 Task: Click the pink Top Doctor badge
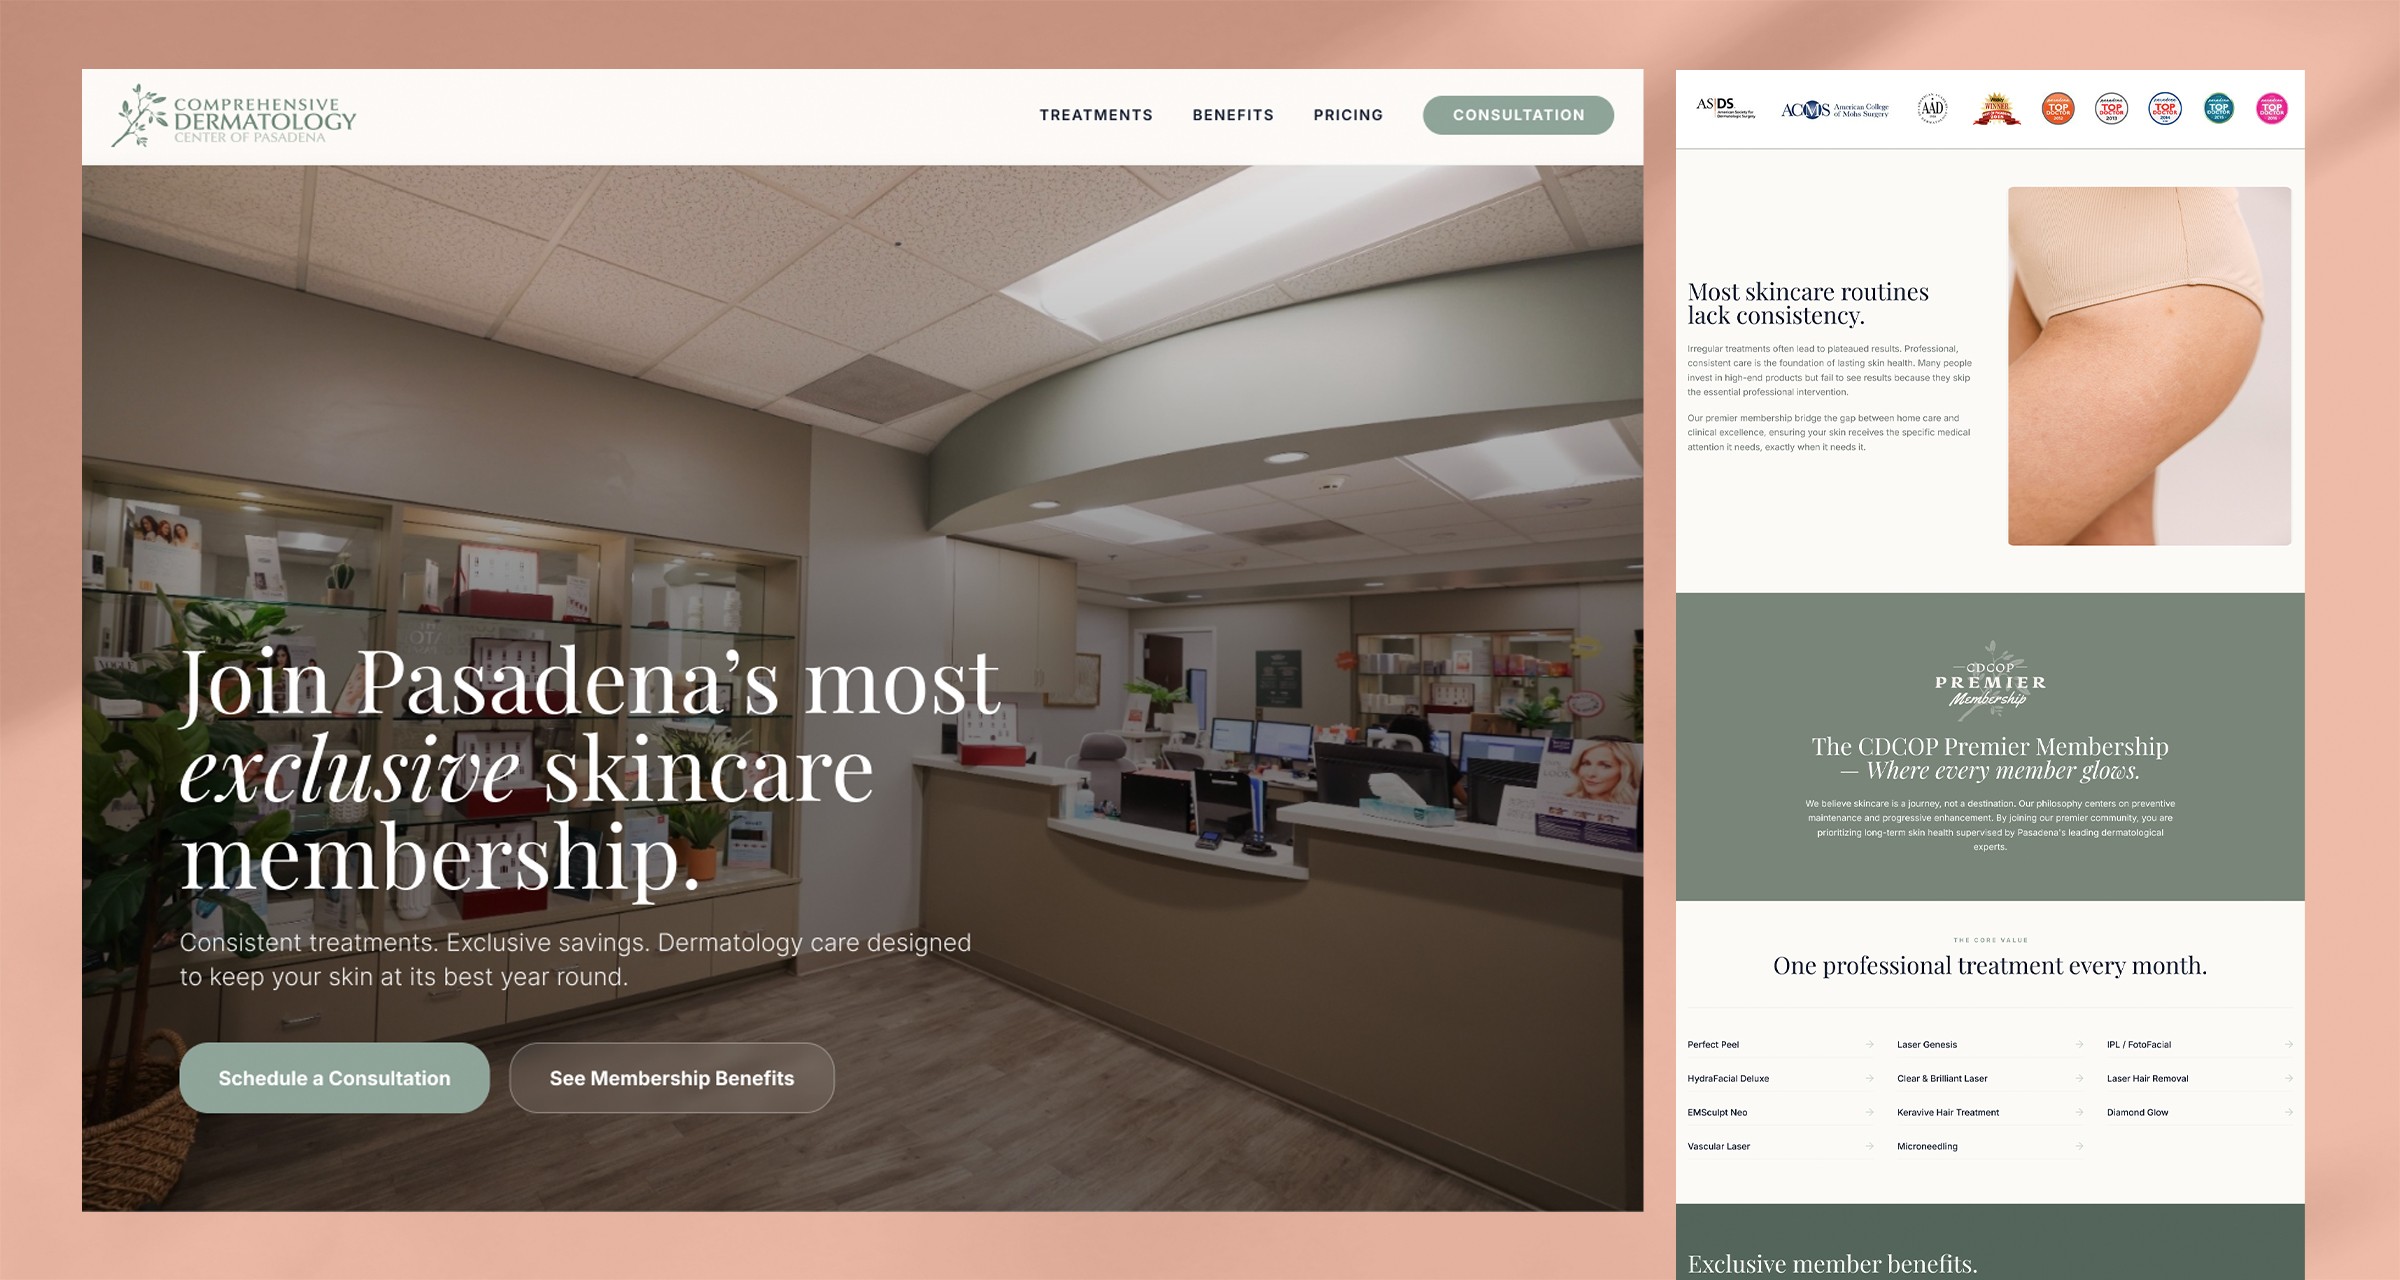(x=2272, y=108)
